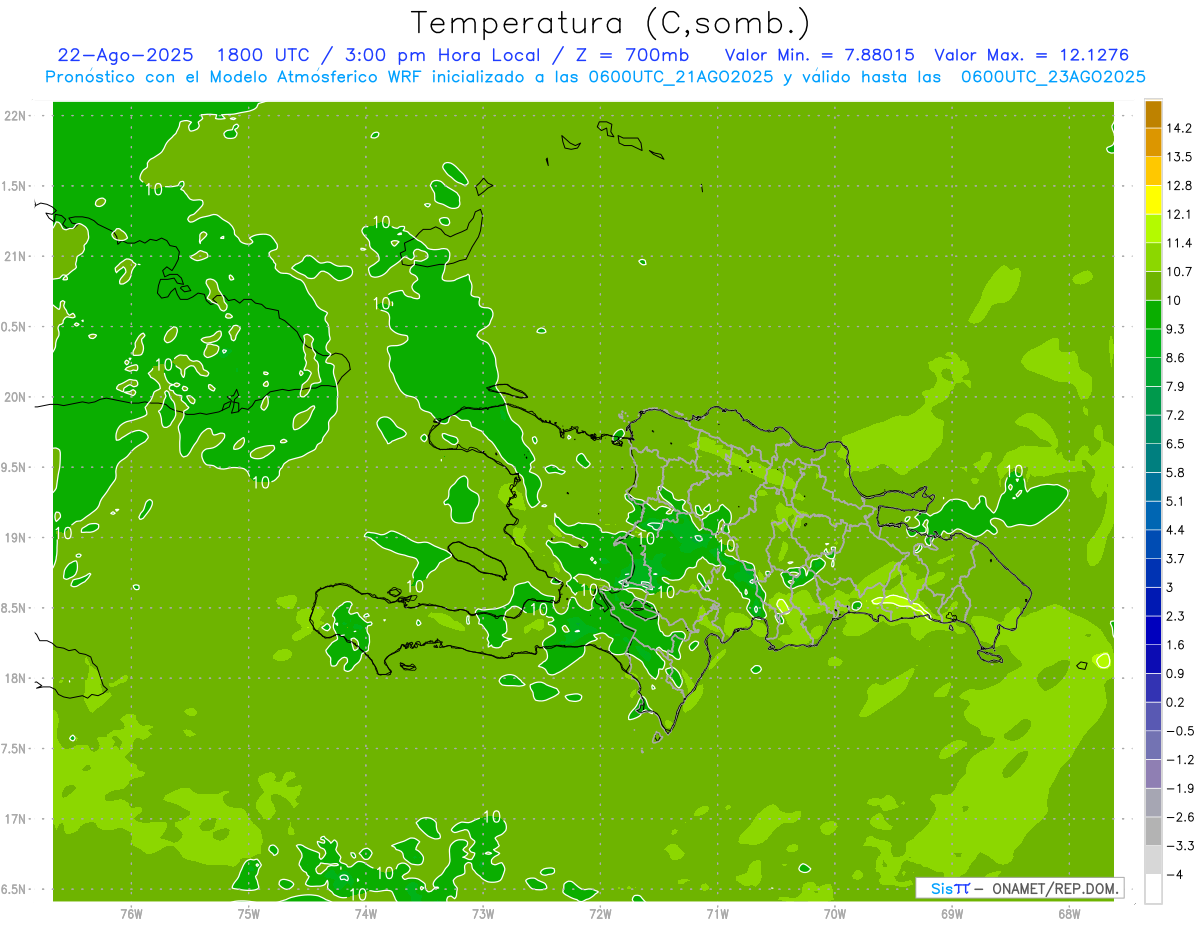Click the "73W" longitude axis label

pos(483,913)
